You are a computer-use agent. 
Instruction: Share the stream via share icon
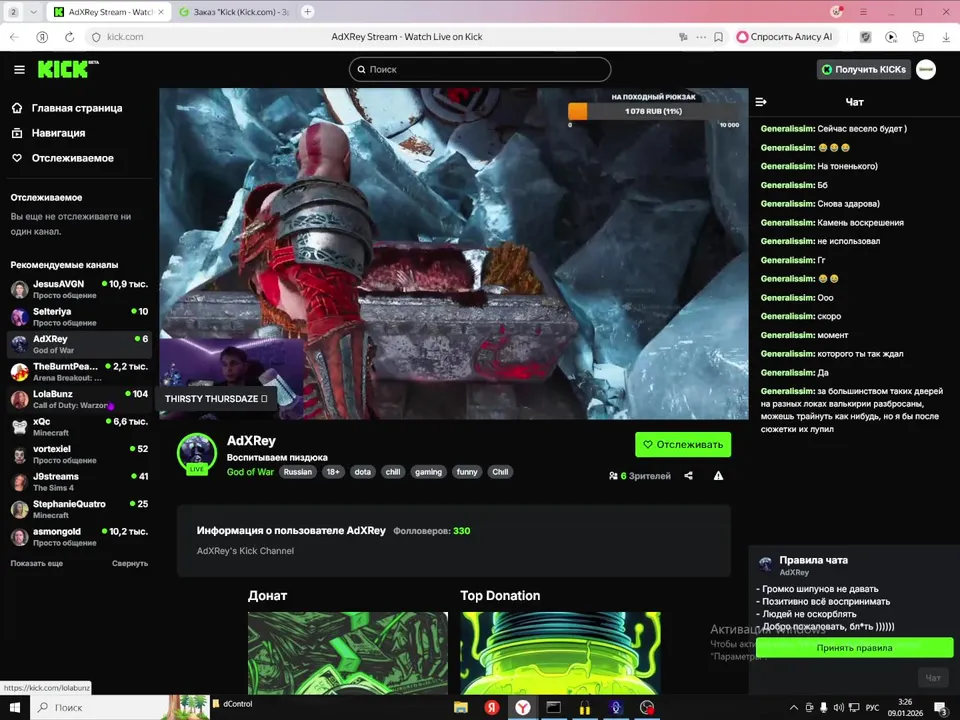pyautogui.click(x=689, y=476)
